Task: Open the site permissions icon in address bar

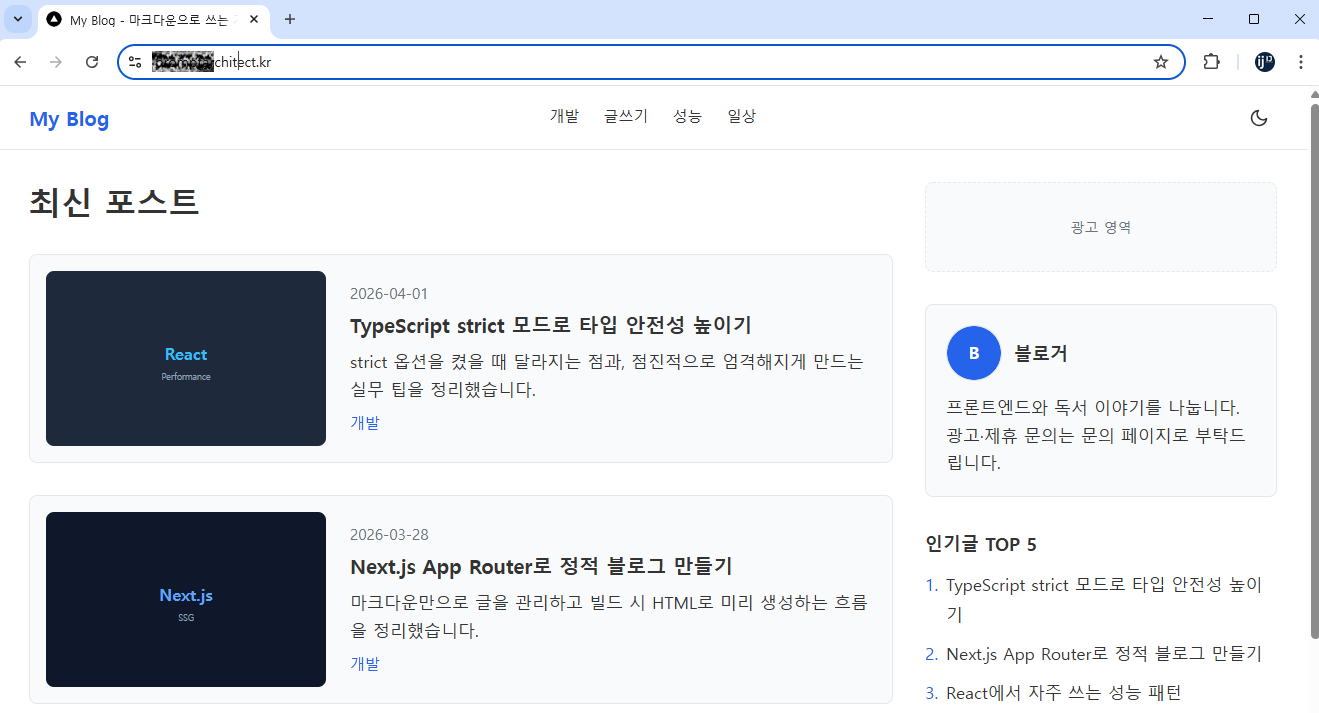Action: pos(134,61)
